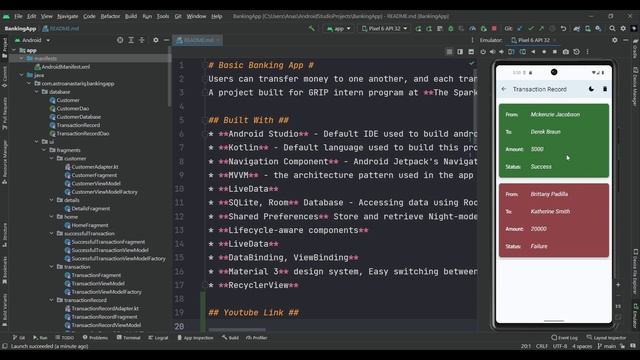Switch editor to Preview-only view mode
The height and width of the screenshot is (360, 640).
pos(471,52)
